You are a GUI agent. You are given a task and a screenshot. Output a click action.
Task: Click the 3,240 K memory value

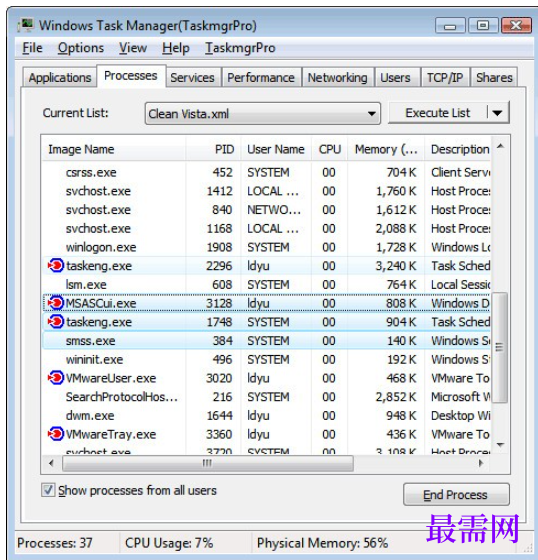coord(396,266)
